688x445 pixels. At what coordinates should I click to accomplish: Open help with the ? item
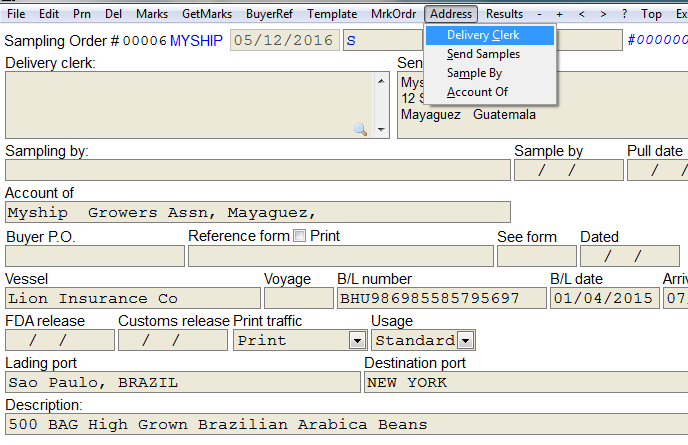pyautogui.click(x=624, y=14)
